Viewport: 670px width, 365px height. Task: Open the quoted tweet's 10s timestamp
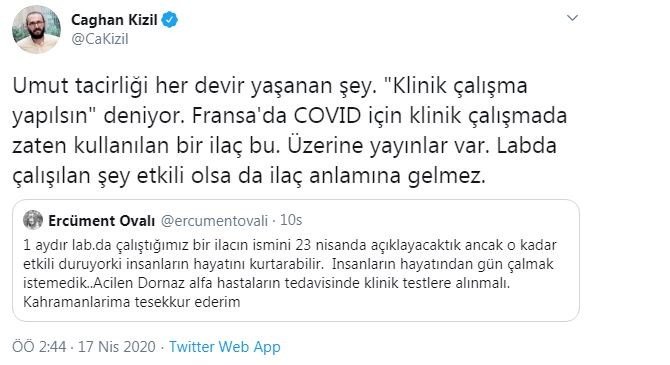click(x=291, y=220)
